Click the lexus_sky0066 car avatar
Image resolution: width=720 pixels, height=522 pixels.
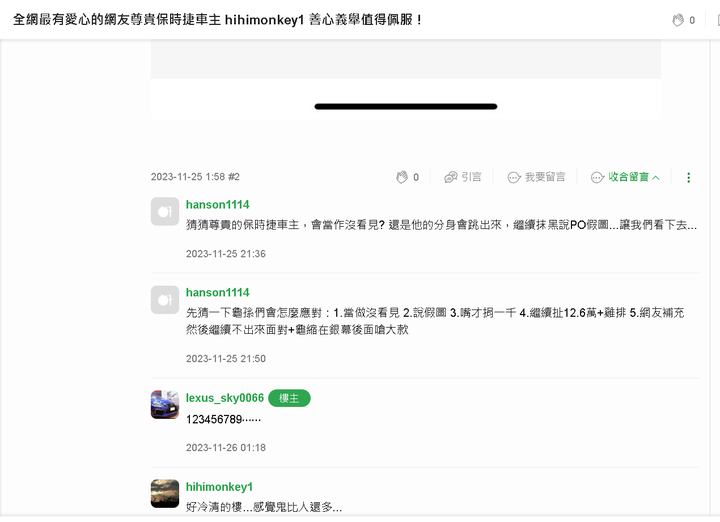tap(165, 405)
